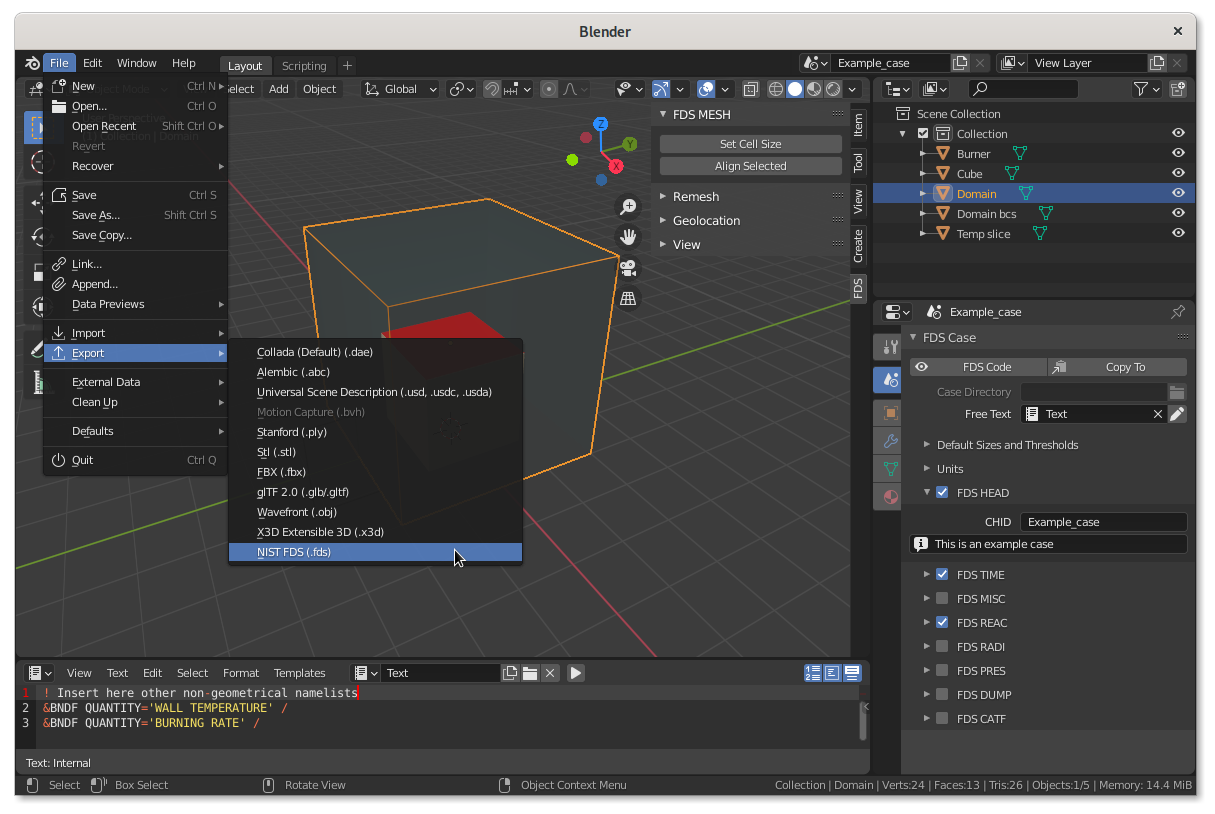Open Scene properties tab icon
This screenshot has height=814, width=1215.
pos(888,380)
